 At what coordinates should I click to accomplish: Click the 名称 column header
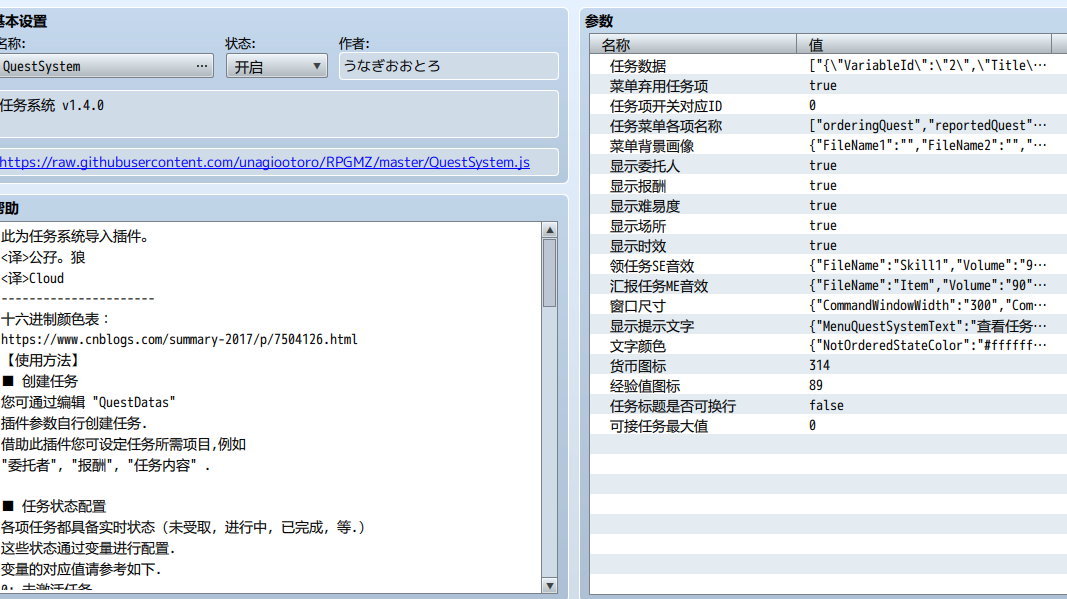click(x=693, y=45)
